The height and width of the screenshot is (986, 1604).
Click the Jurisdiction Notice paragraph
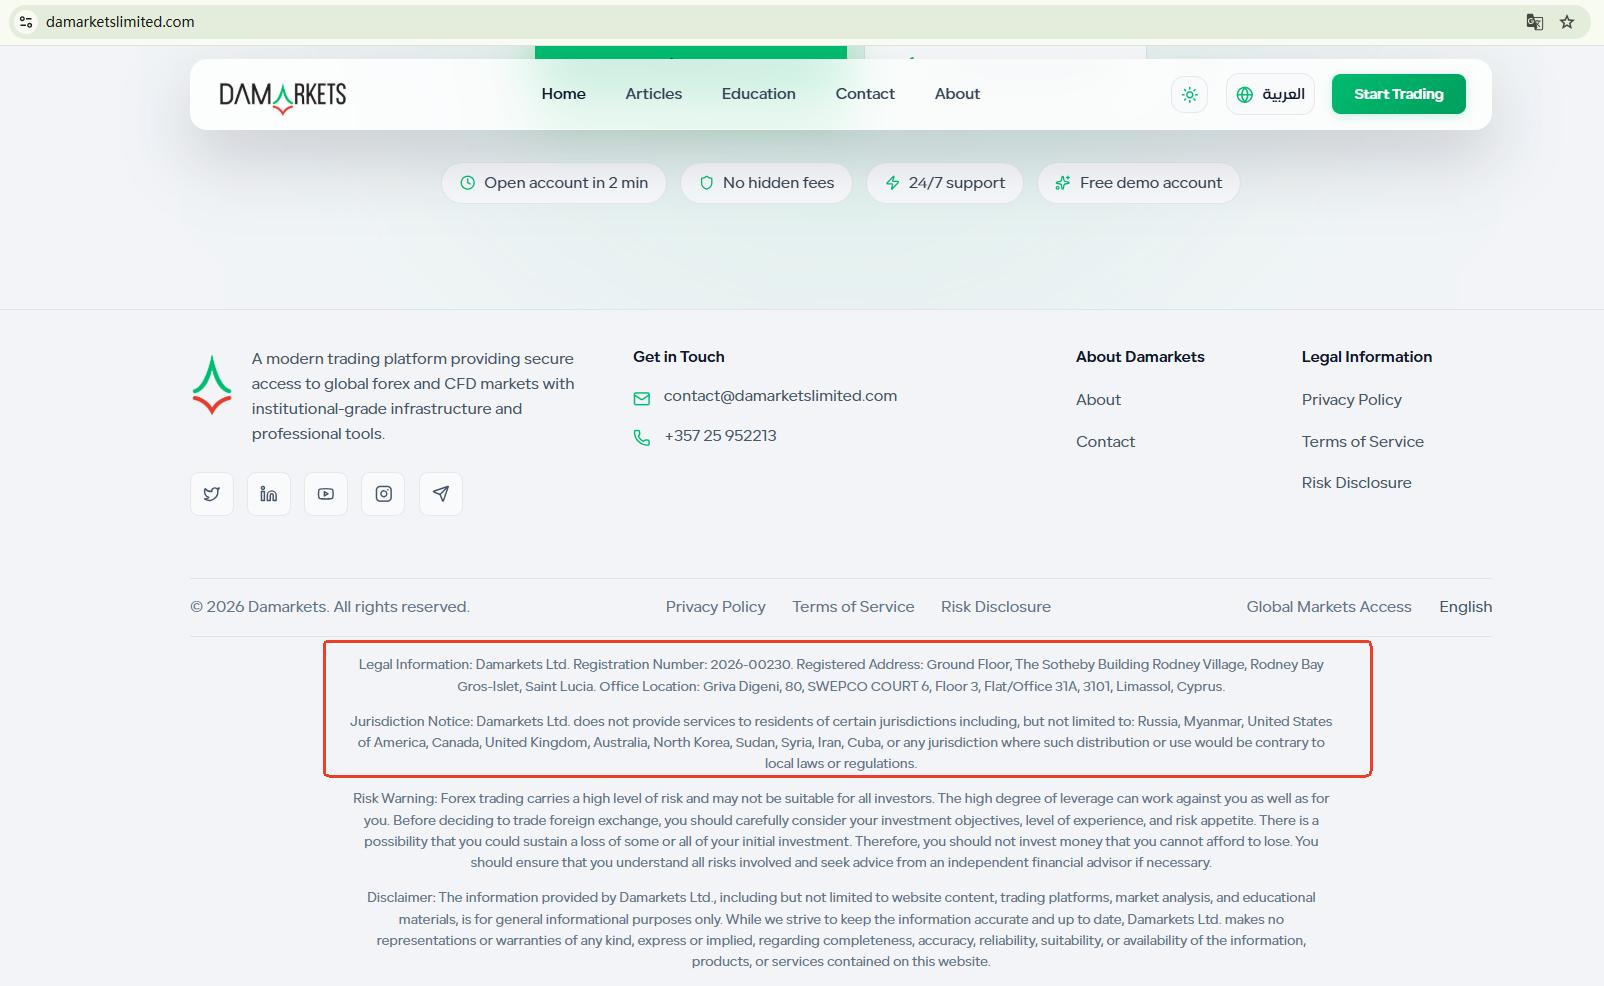841,742
